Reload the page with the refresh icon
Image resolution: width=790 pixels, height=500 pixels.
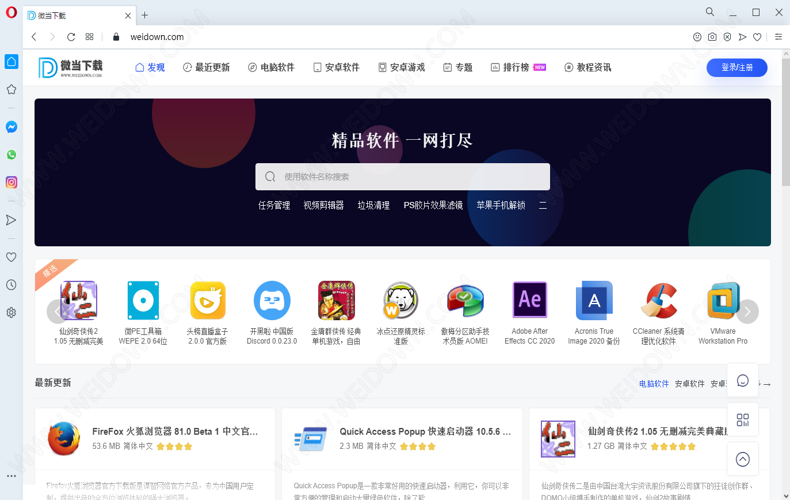tap(71, 37)
